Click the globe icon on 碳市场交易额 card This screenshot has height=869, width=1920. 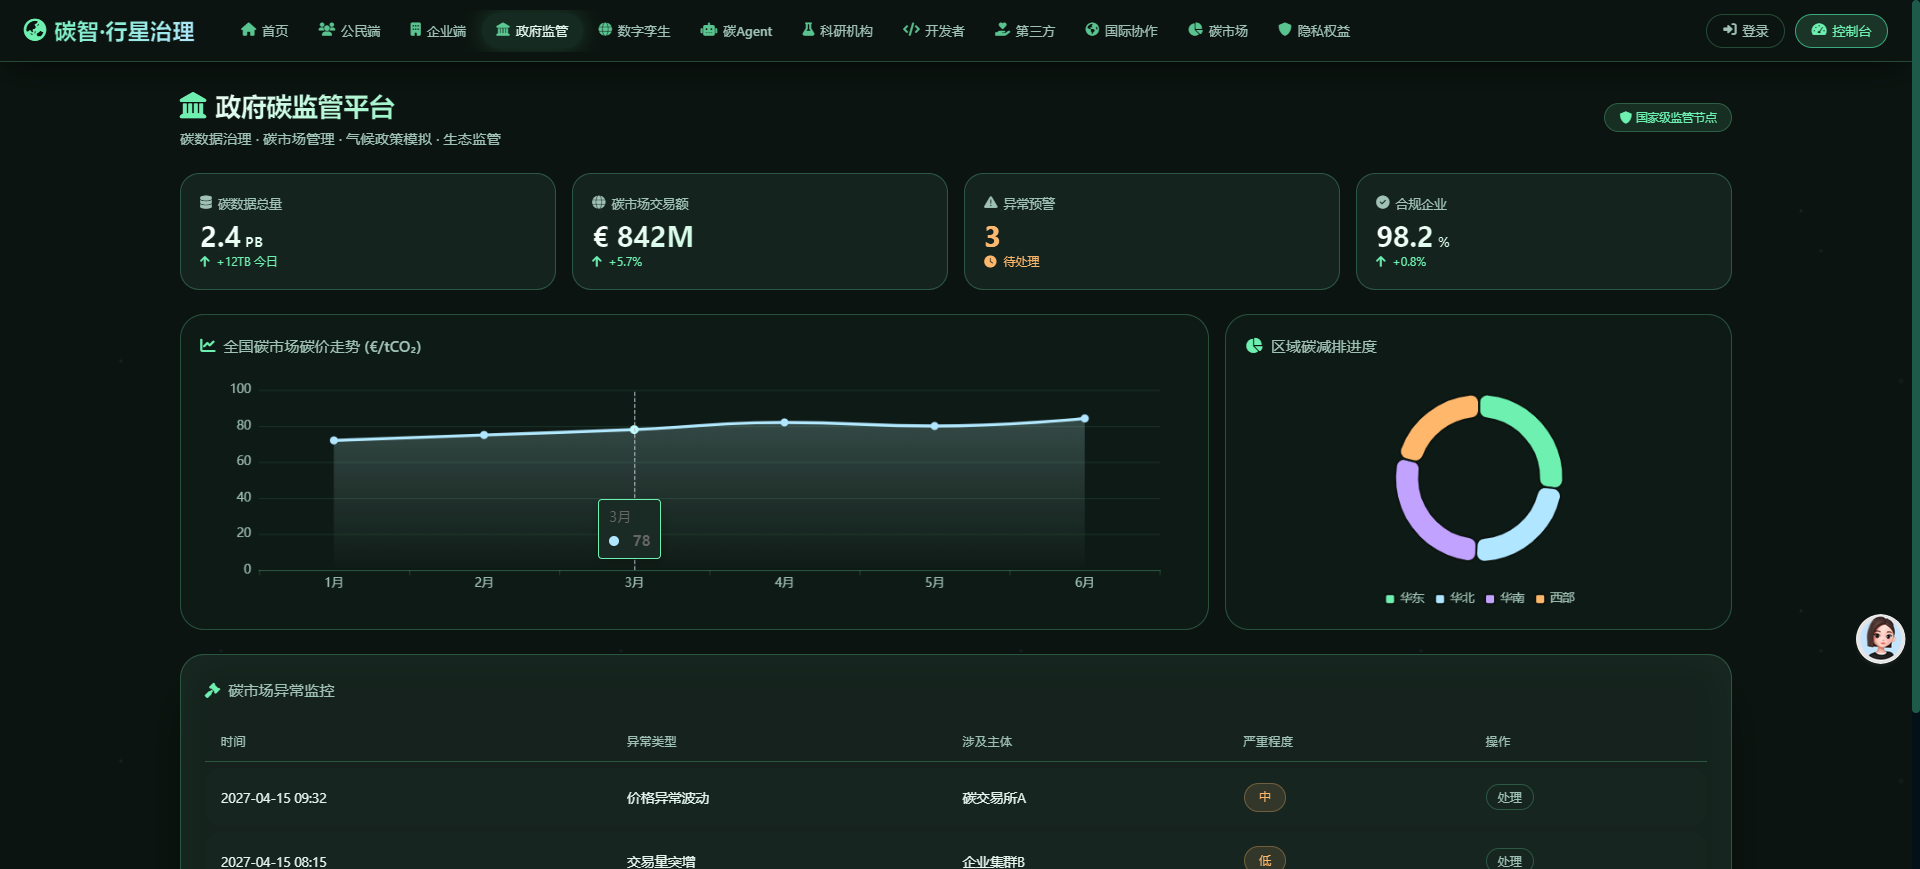pos(599,202)
